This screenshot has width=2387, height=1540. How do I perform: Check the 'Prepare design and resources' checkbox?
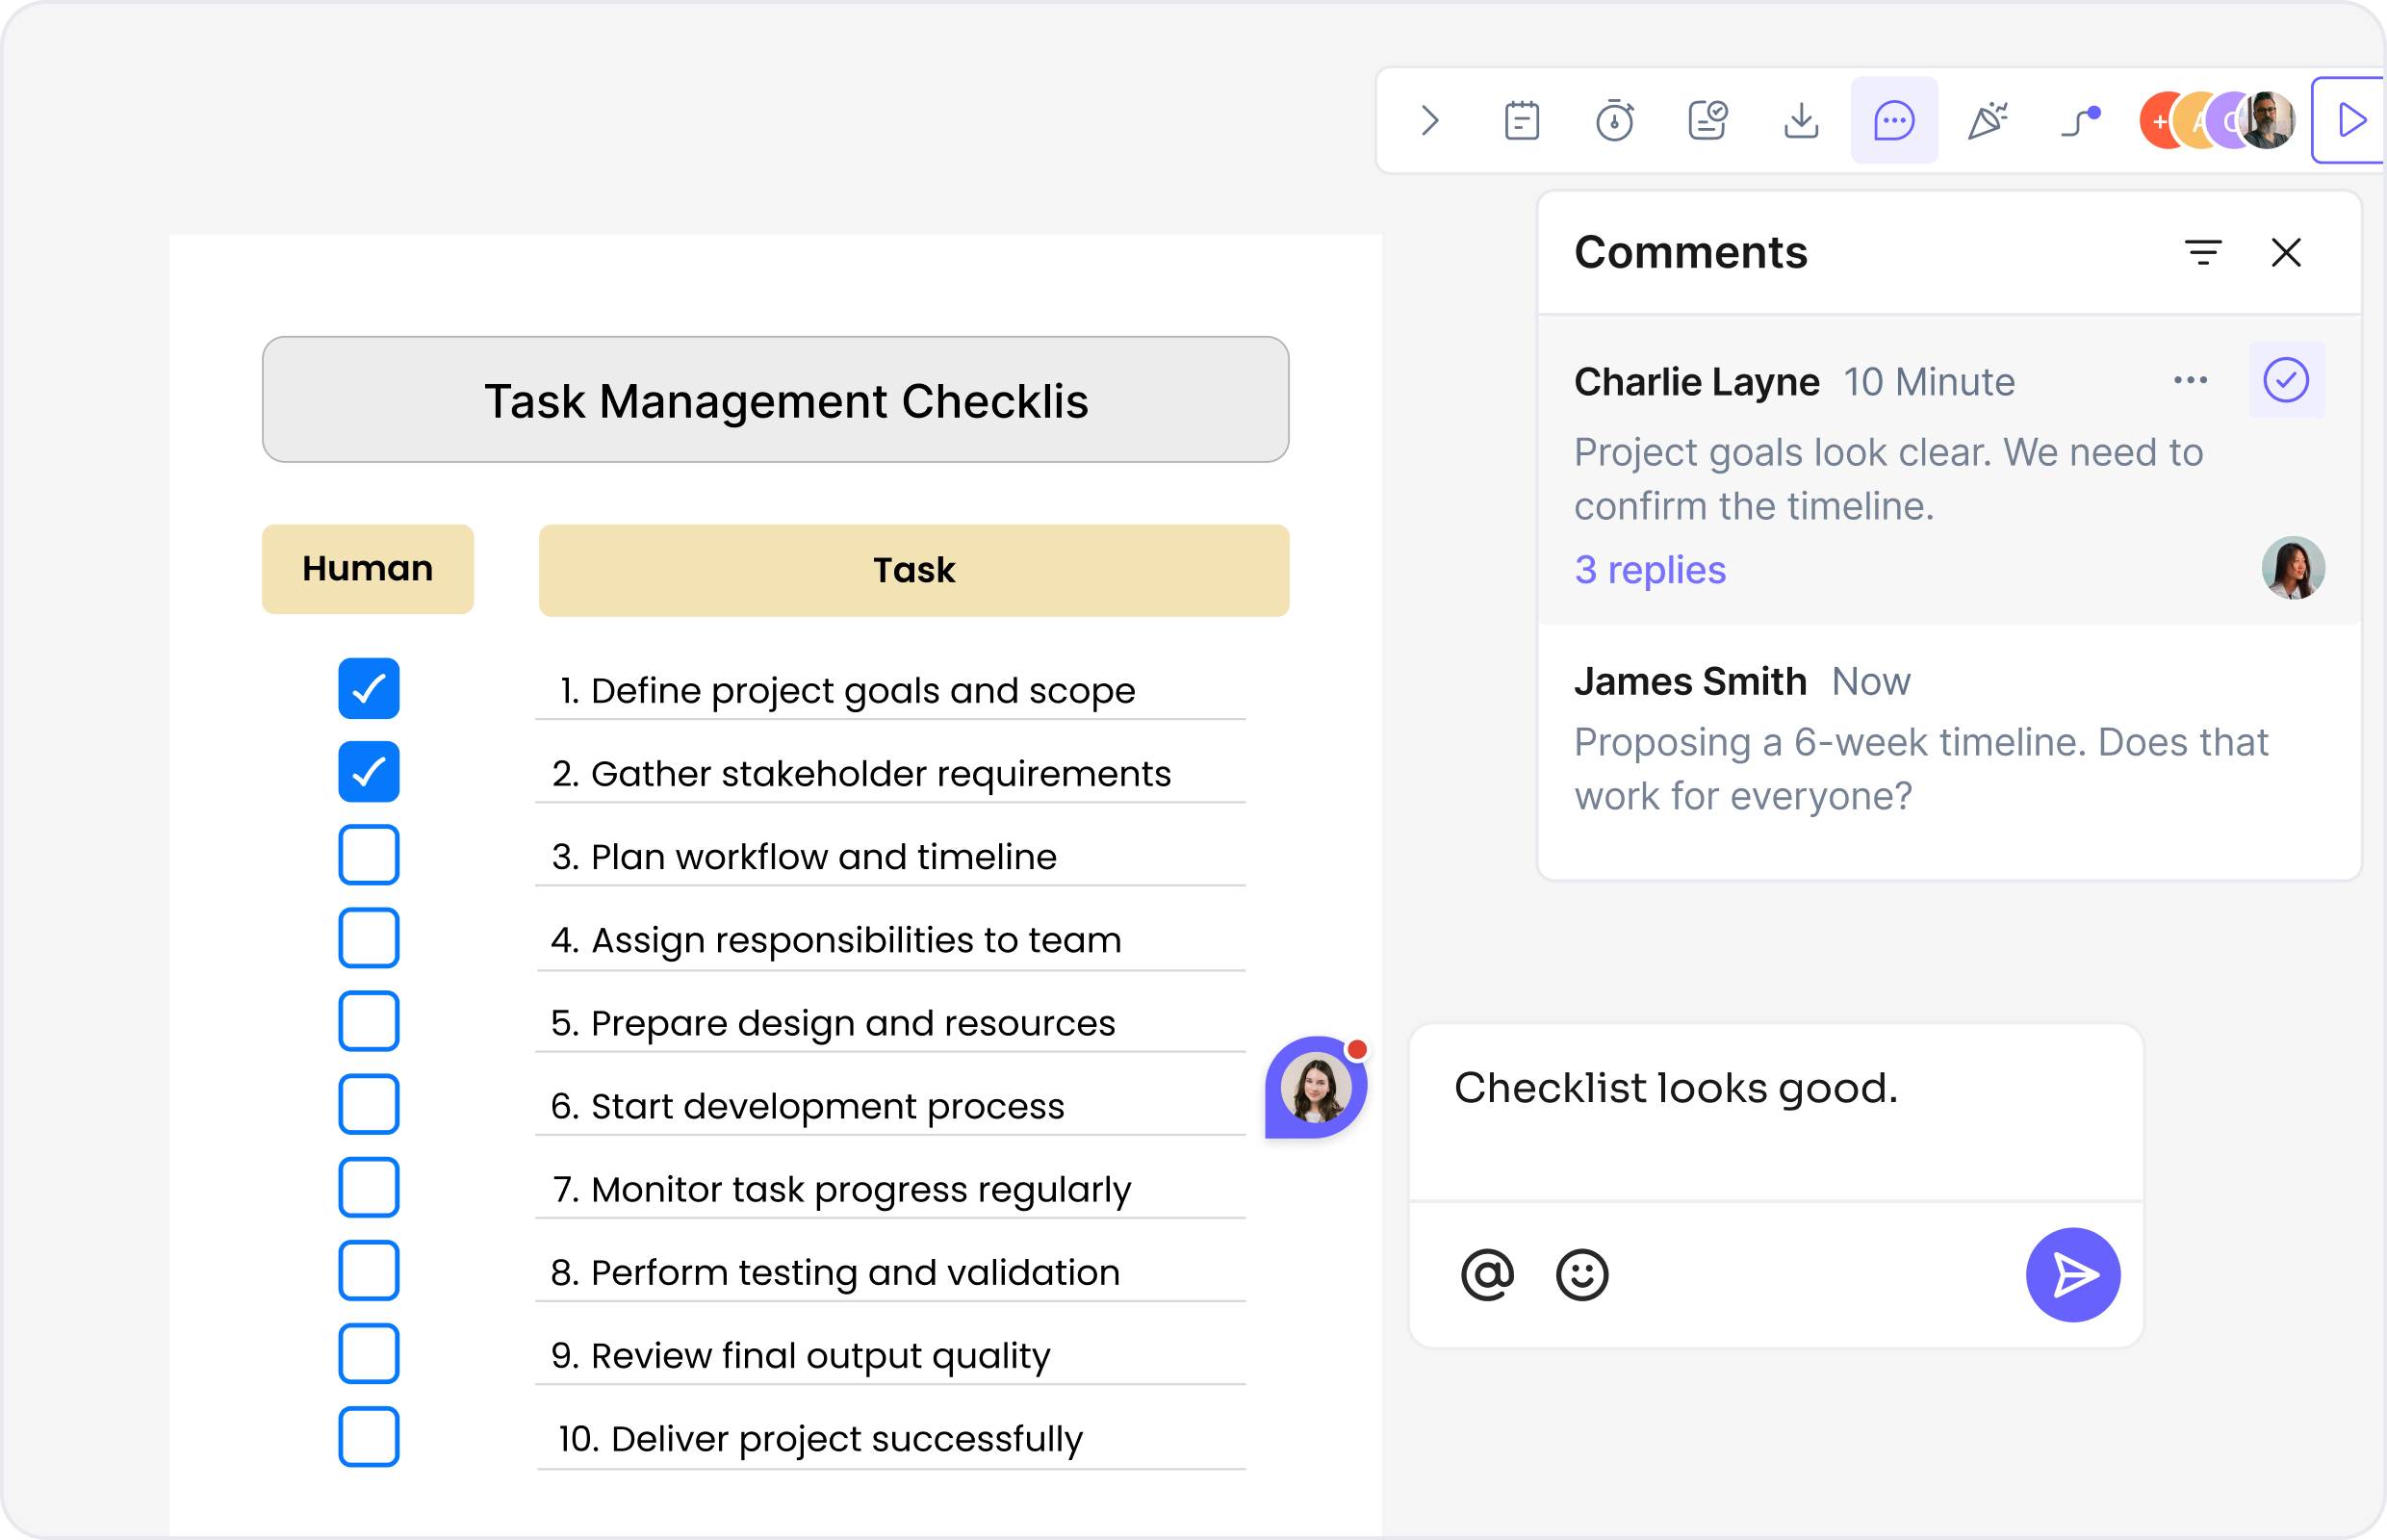coord(368,1020)
